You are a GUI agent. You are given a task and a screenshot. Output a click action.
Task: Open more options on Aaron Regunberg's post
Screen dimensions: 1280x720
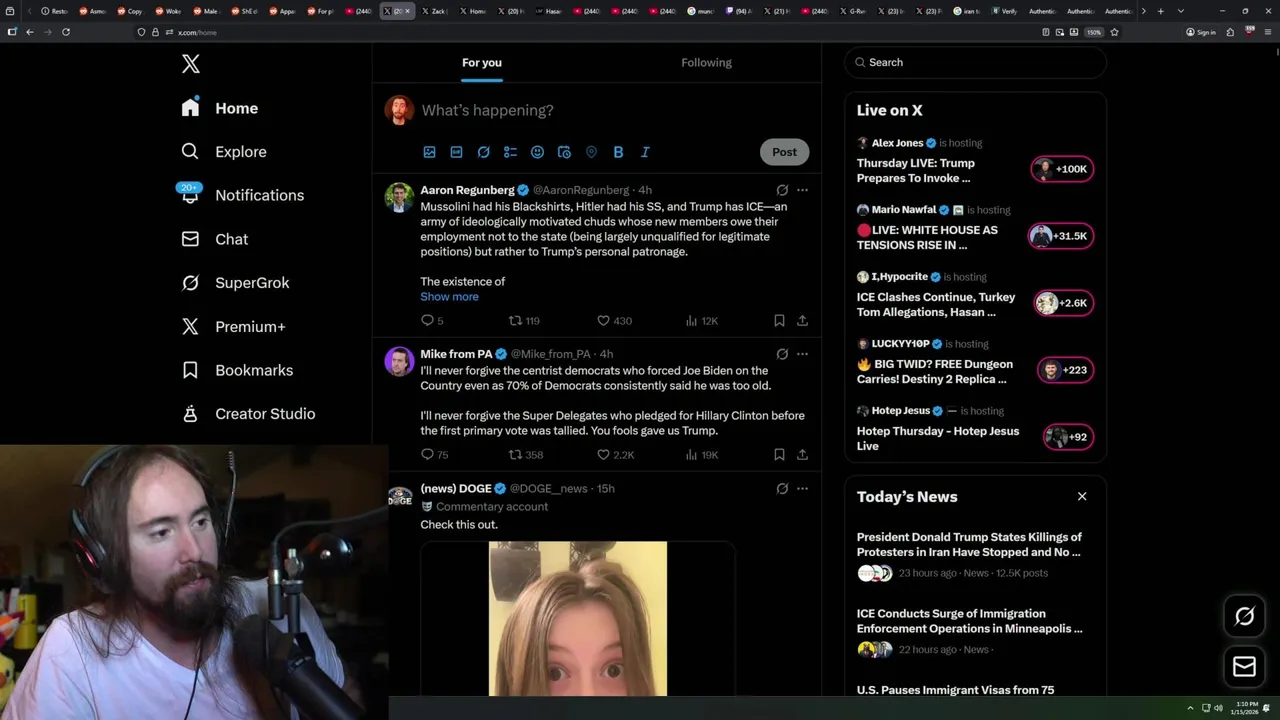802,190
